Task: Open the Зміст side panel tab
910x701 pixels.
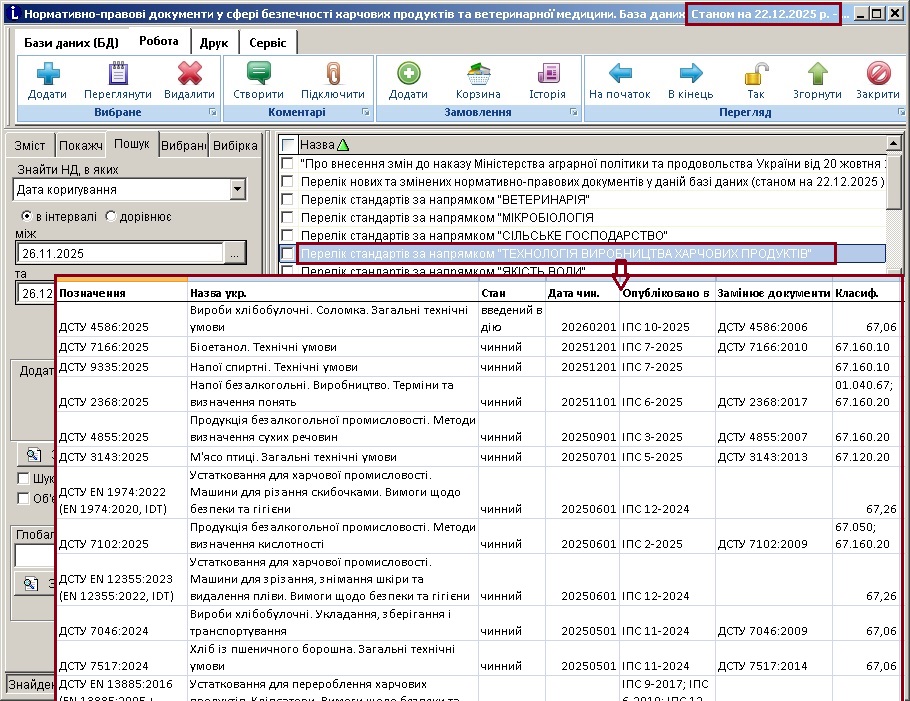Action: [x=30, y=145]
